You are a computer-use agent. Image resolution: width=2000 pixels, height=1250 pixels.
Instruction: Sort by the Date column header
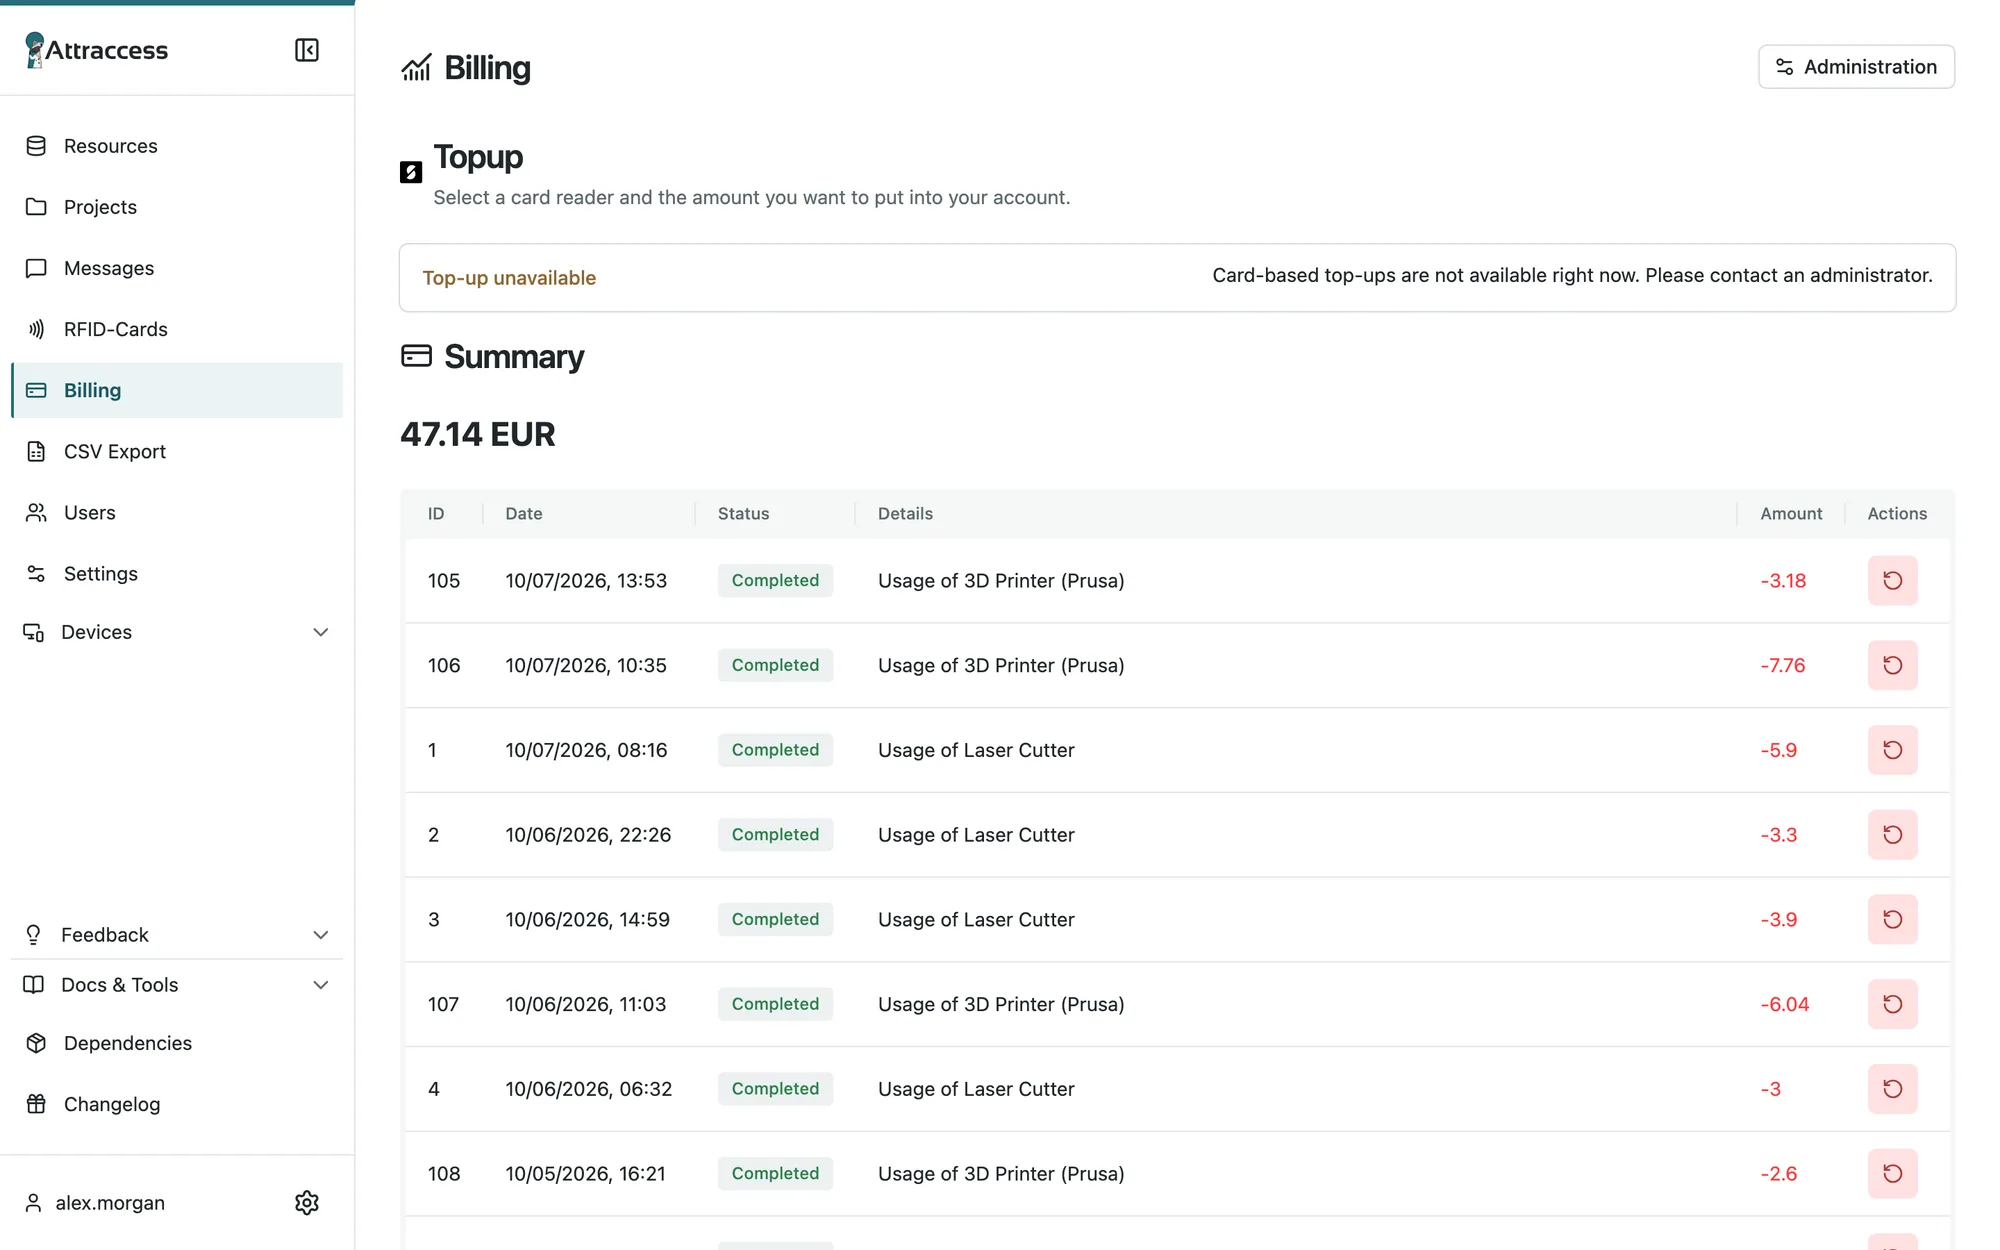(524, 514)
